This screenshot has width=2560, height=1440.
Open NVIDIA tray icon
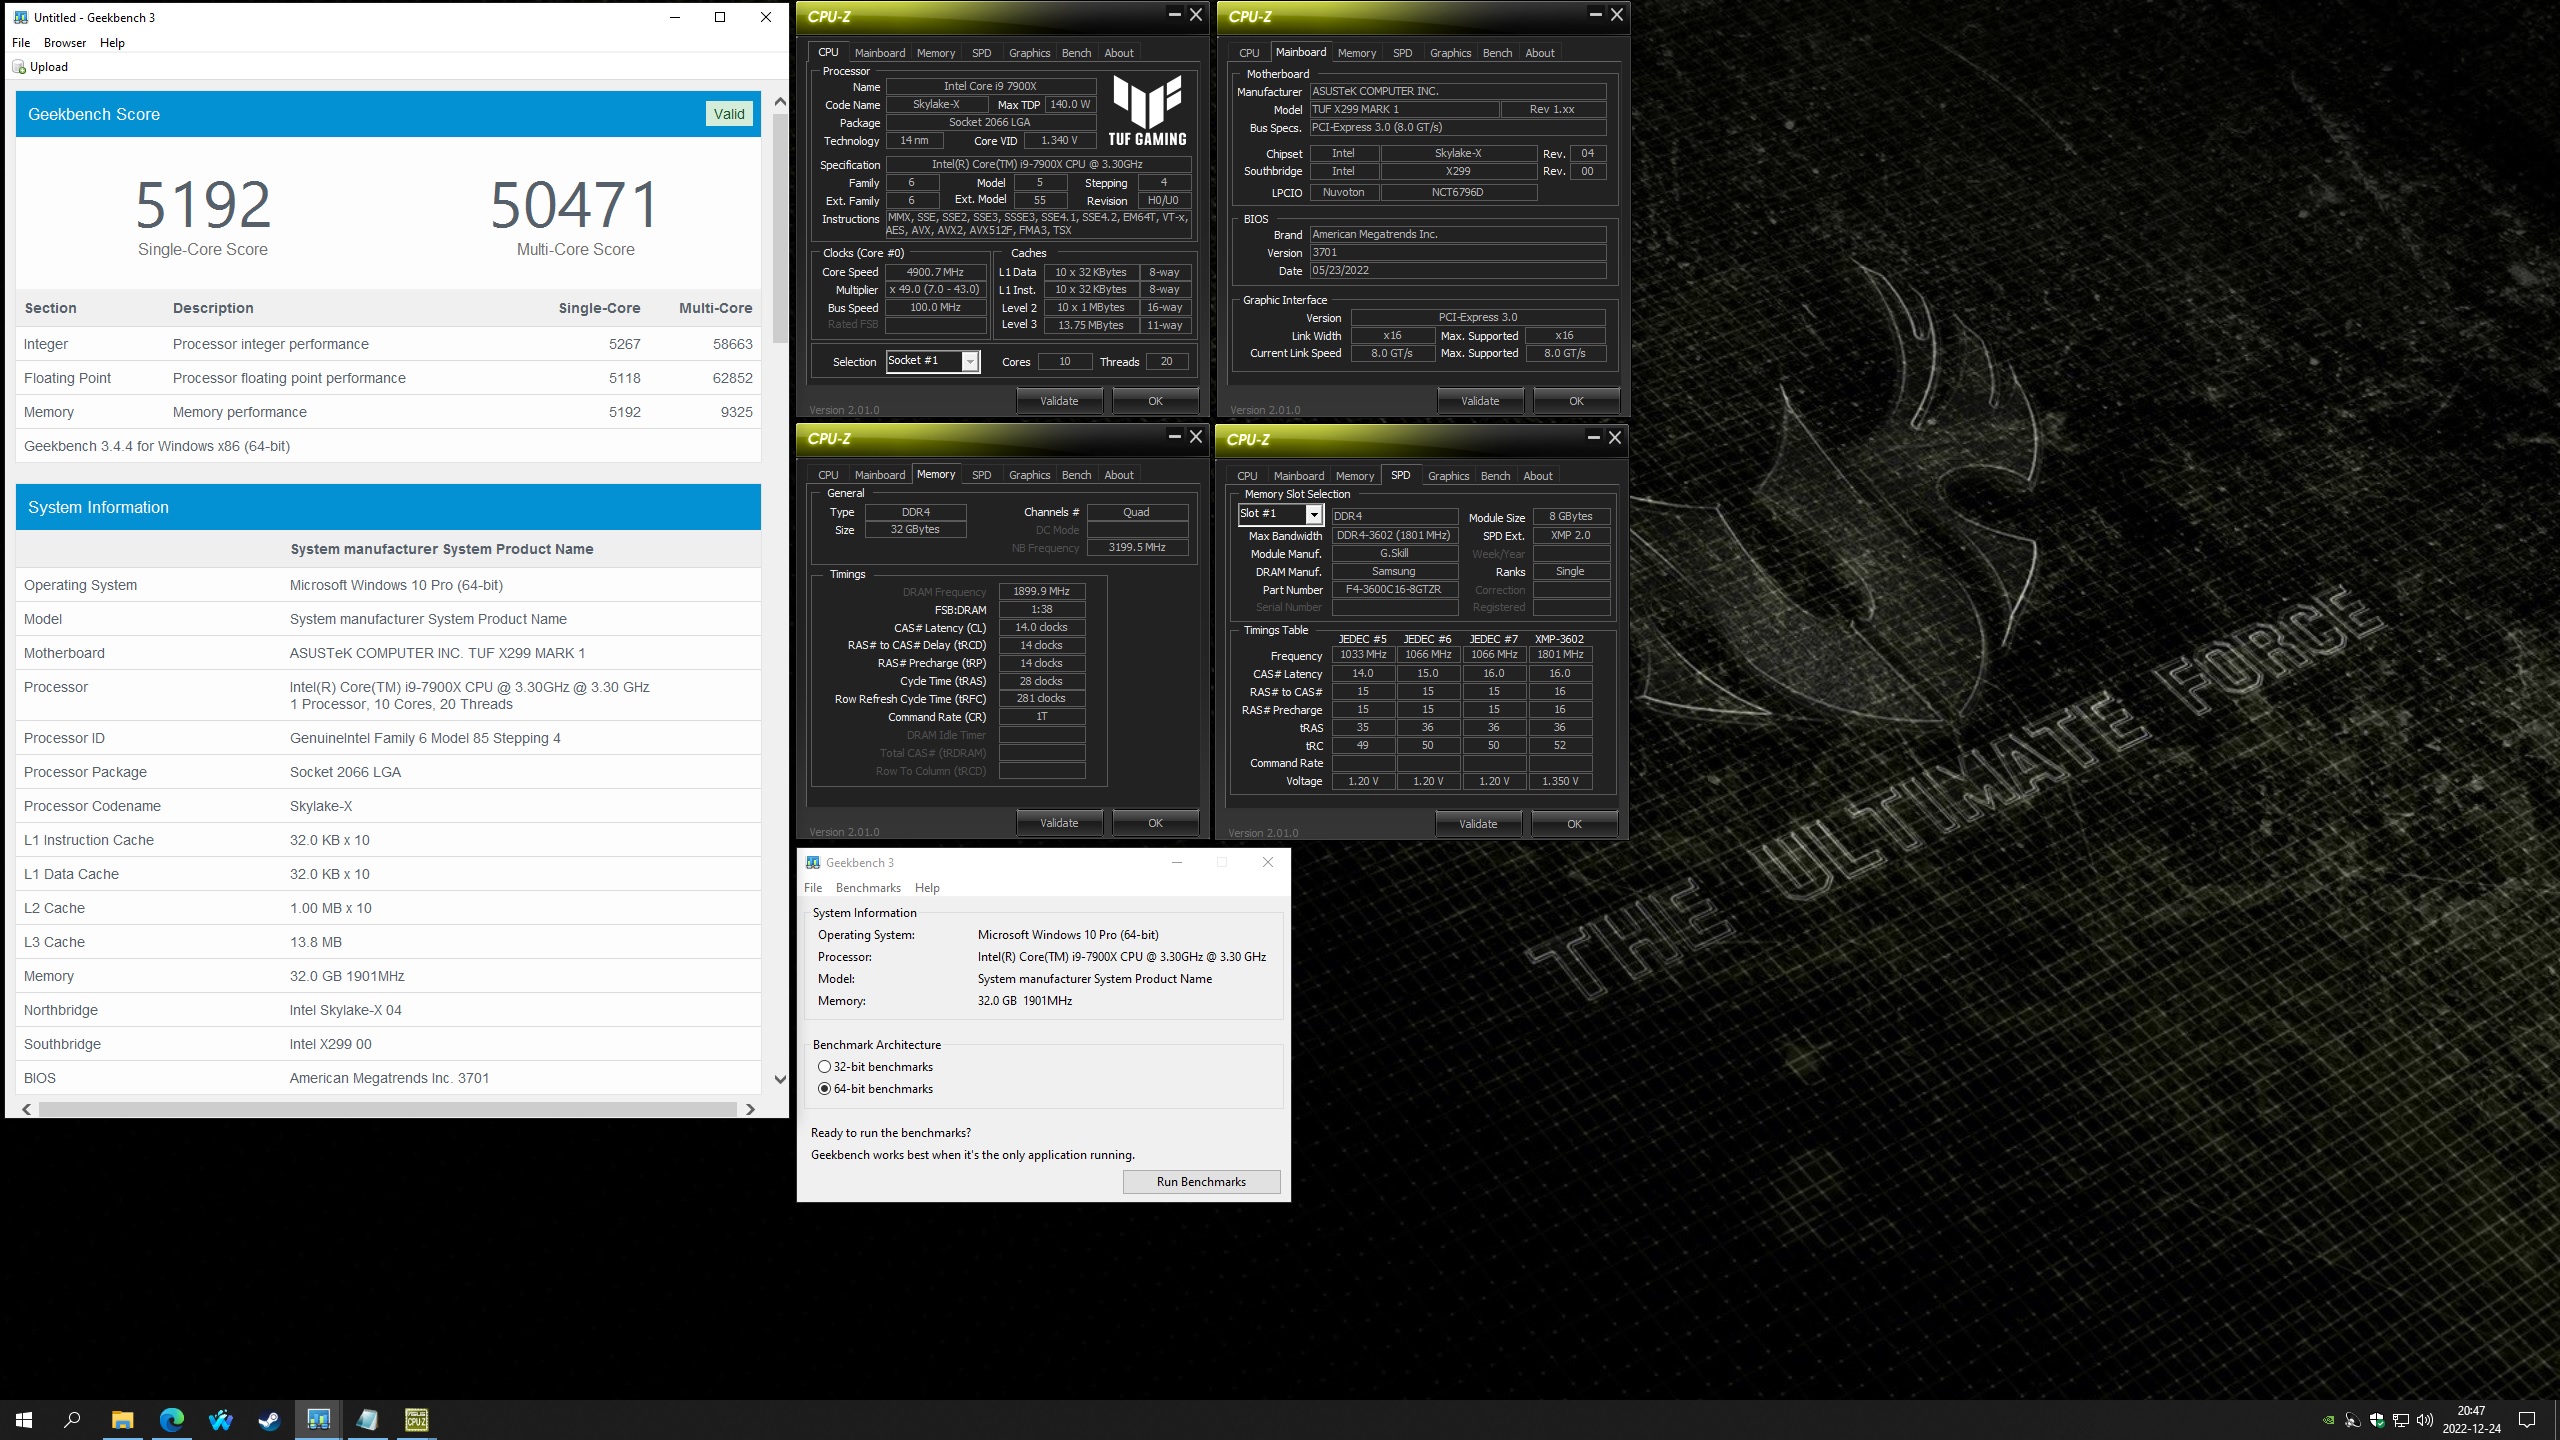click(x=2328, y=1420)
